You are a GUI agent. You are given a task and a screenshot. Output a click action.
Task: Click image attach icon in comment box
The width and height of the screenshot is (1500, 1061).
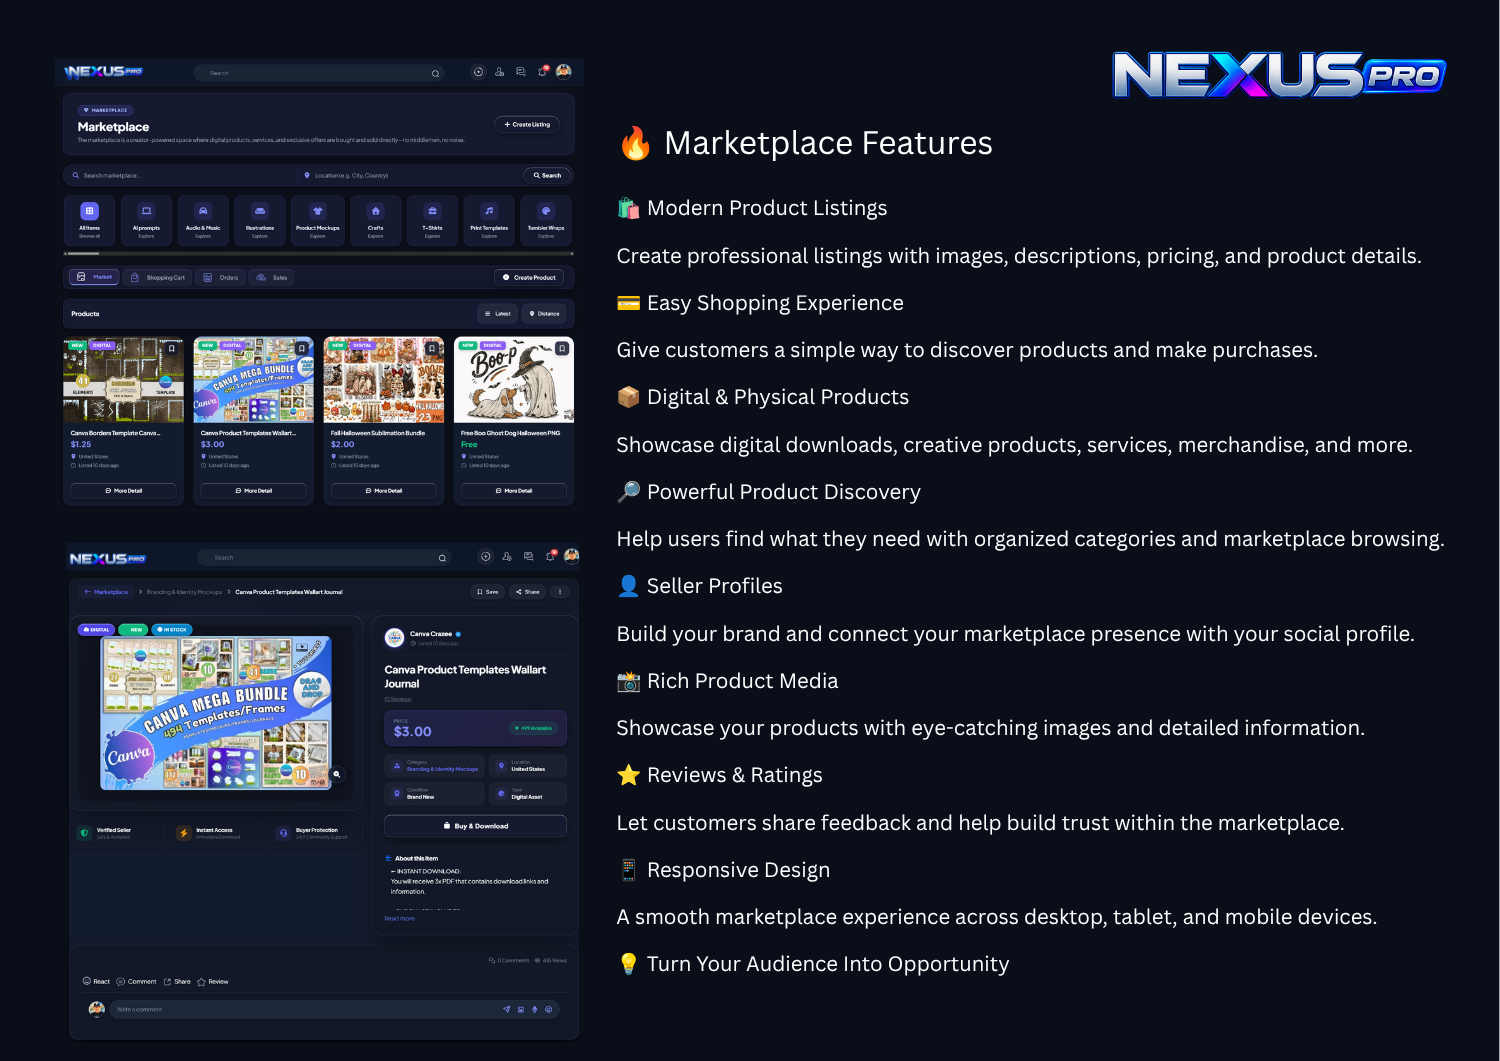pyautogui.click(x=521, y=1010)
